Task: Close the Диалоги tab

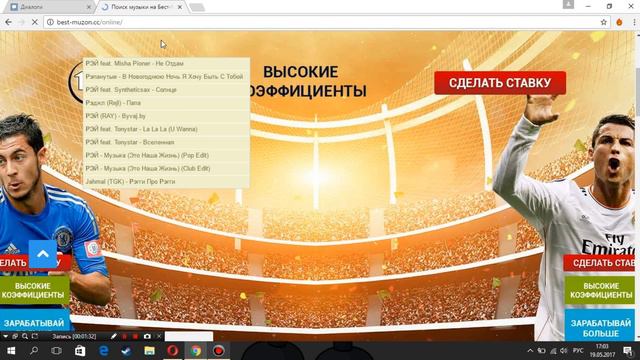Action: pyautogui.click(x=89, y=7)
